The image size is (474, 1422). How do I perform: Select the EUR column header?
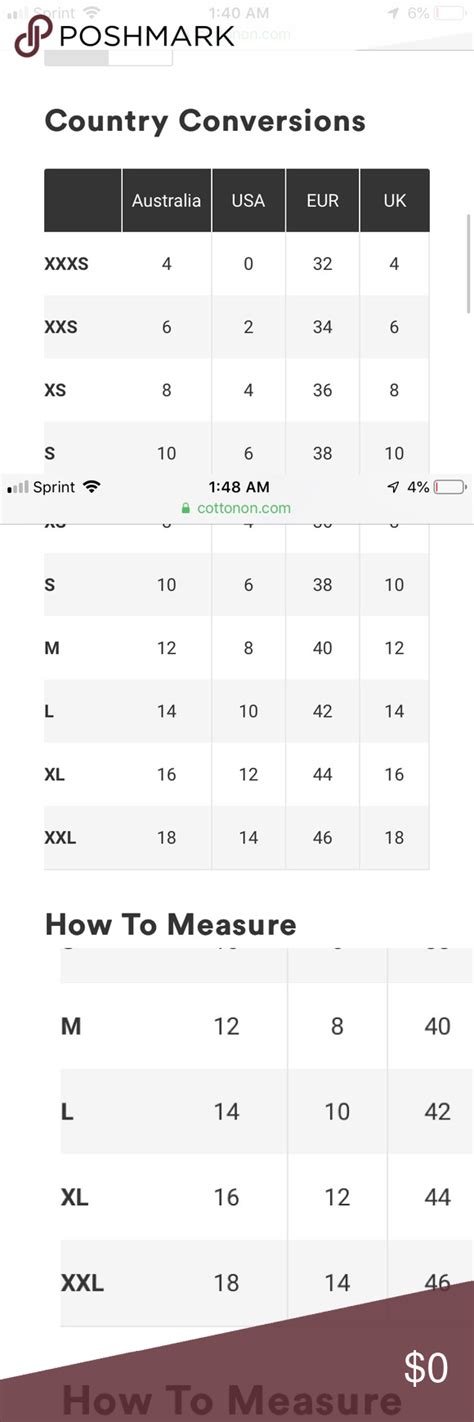click(x=322, y=200)
